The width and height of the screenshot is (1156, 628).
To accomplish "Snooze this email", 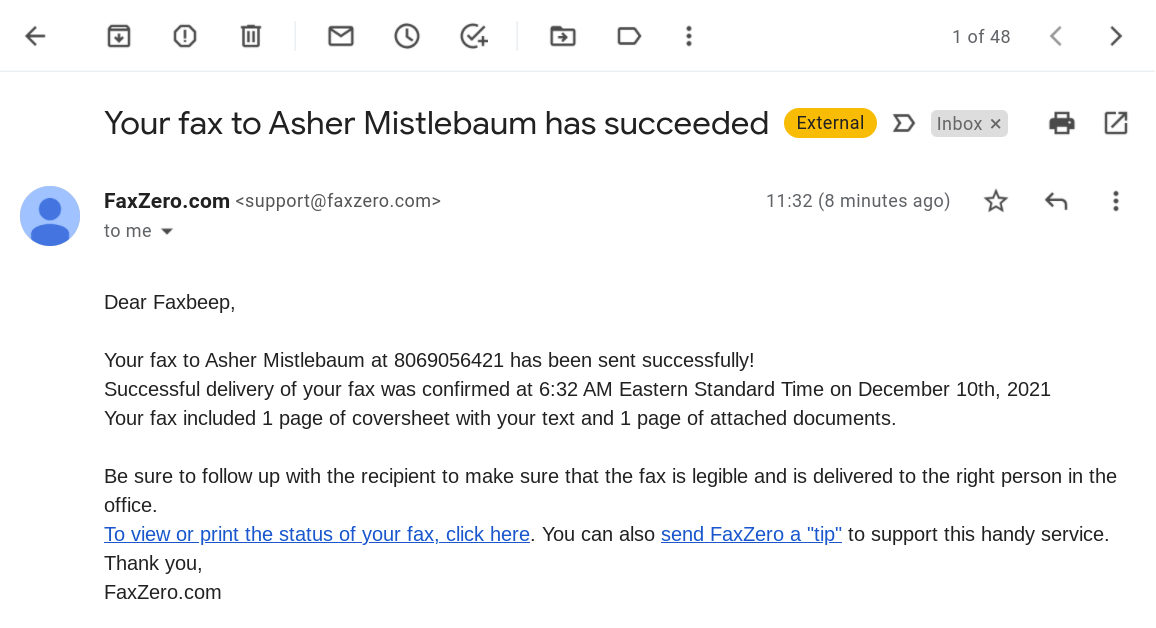I will (x=406, y=35).
